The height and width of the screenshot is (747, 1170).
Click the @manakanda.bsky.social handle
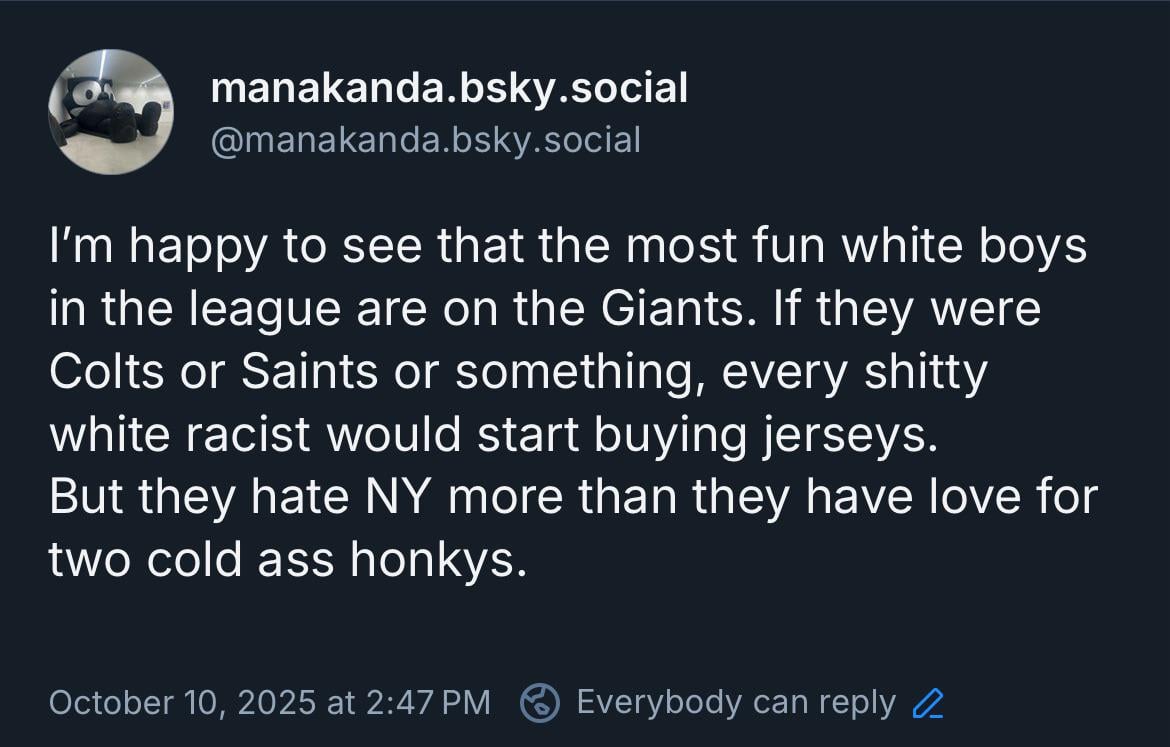425,140
